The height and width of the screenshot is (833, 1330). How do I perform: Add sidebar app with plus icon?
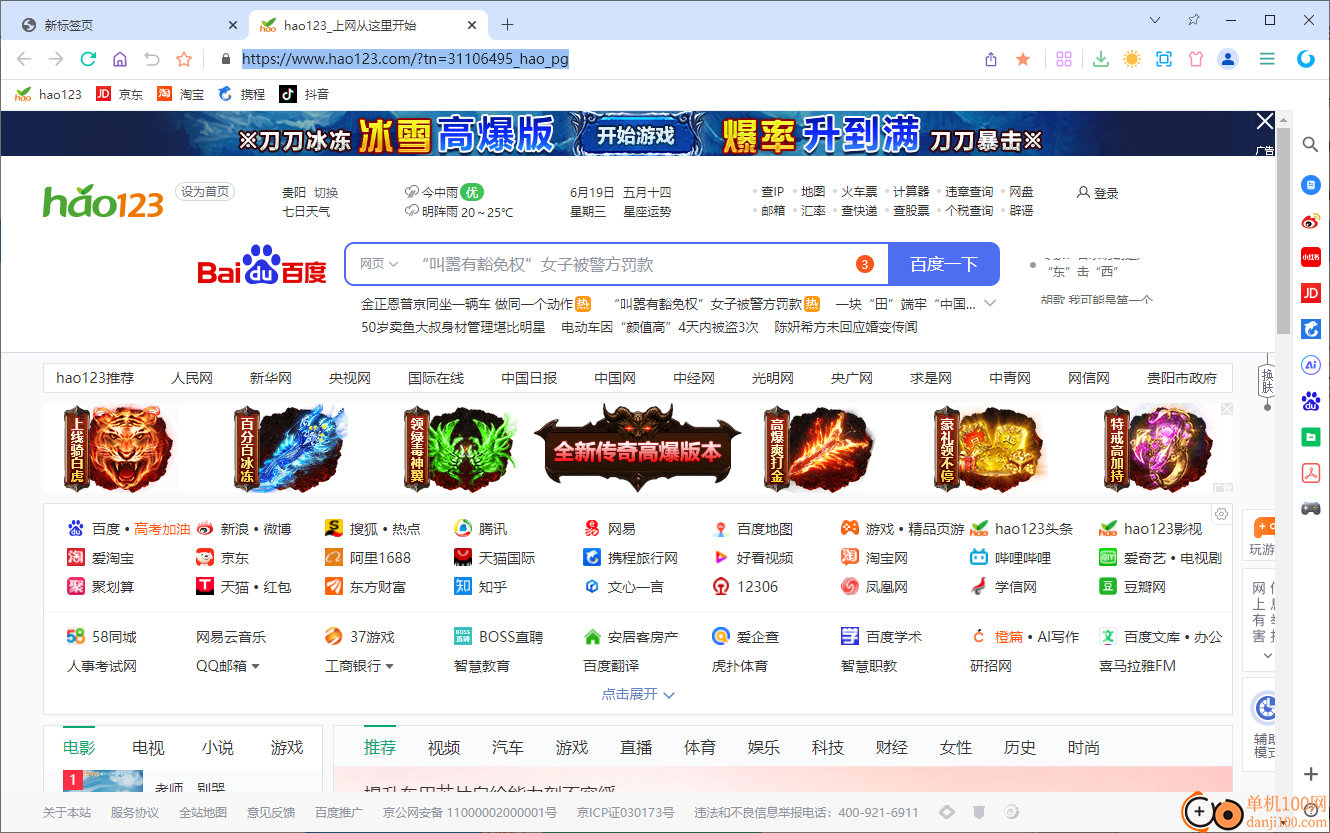[x=1310, y=774]
